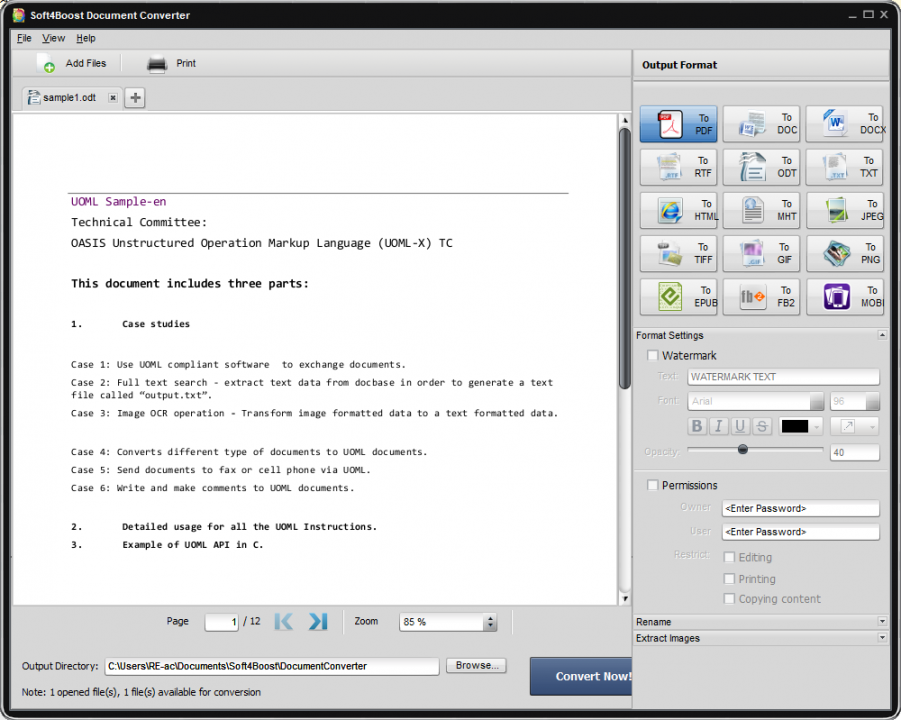Choose To DOC output format

pos(761,124)
